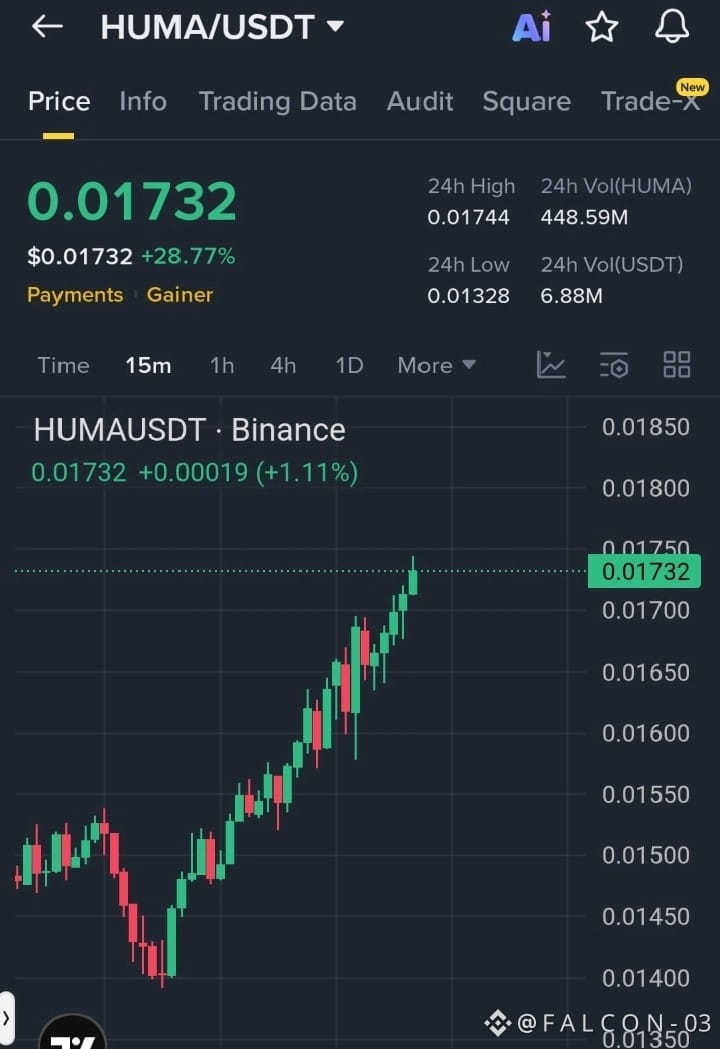Tap the 24h Low value 0.01328
720x1049 pixels.
468,296
